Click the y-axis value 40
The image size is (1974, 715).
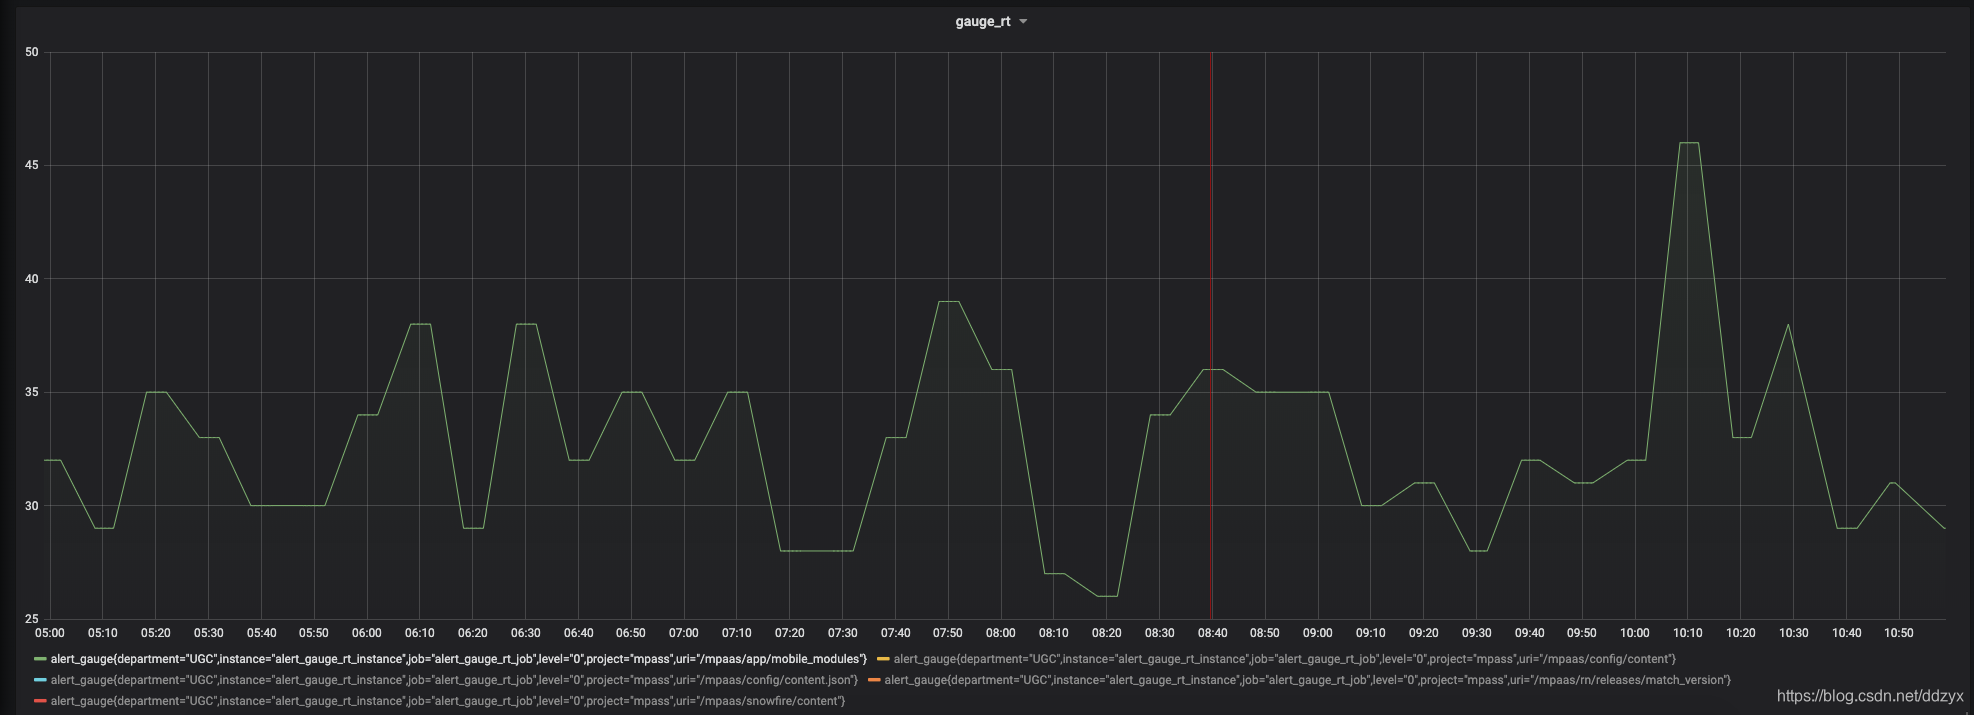[x=32, y=279]
